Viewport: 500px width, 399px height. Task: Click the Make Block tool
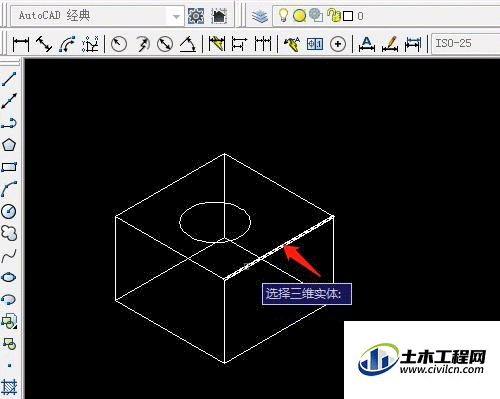[9, 343]
